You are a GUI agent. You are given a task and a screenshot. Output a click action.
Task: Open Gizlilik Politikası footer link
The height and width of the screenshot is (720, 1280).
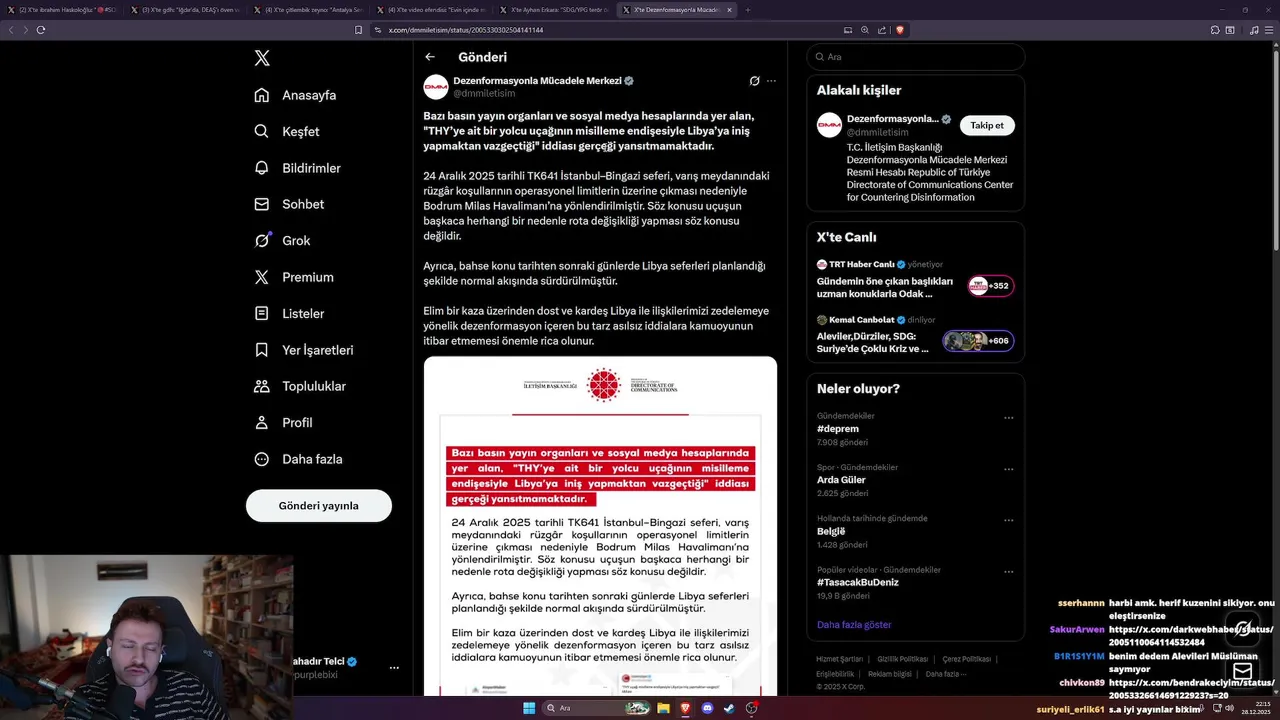coord(902,659)
